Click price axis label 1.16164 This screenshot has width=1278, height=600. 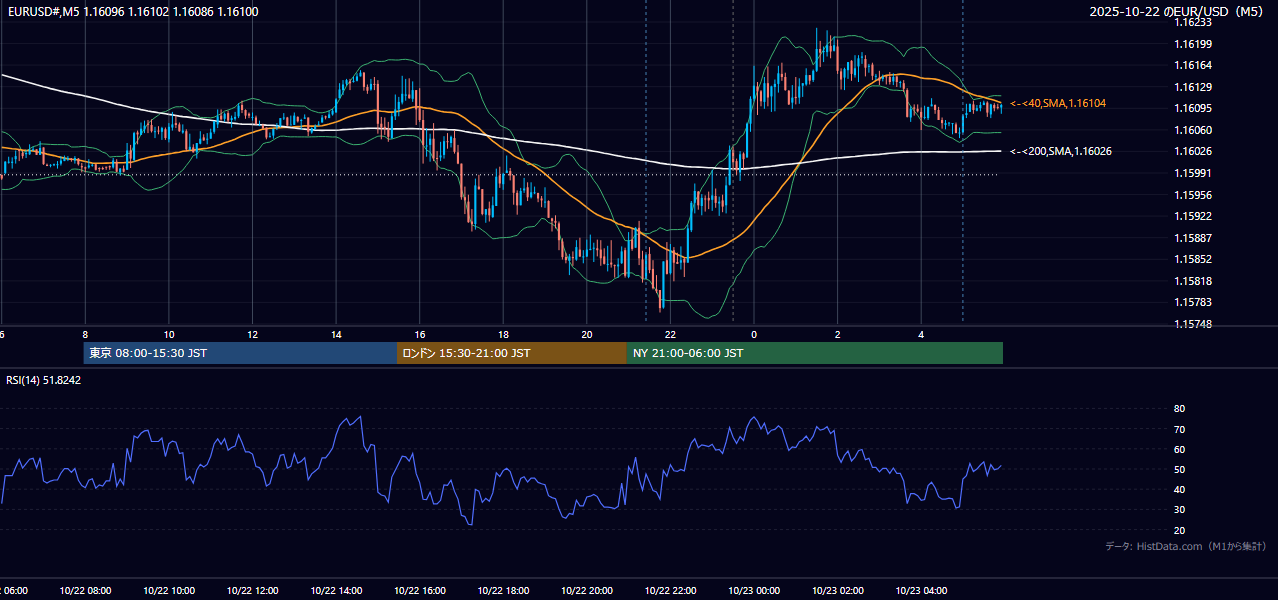pyautogui.click(x=1192, y=65)
